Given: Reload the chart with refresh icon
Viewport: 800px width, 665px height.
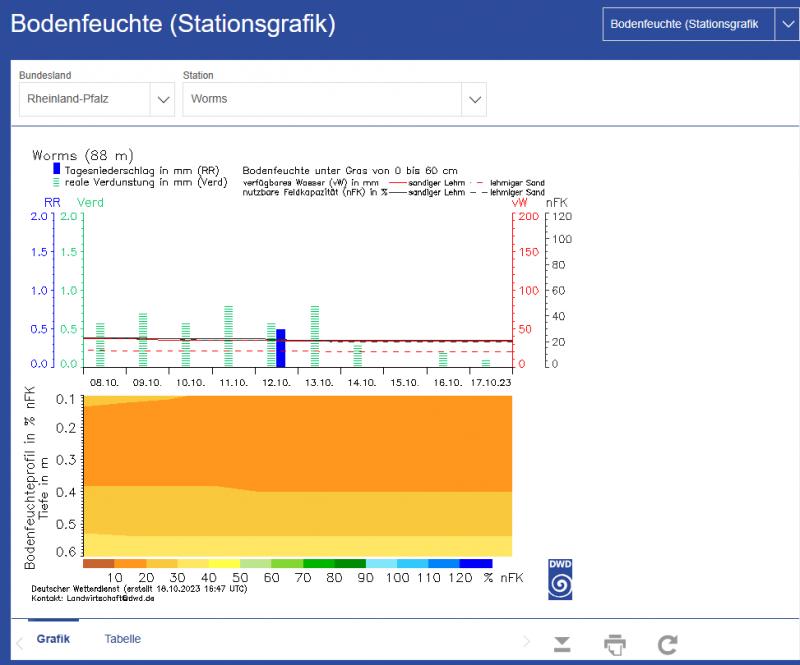Looking at the screenshot, I should tap(668, 644).
